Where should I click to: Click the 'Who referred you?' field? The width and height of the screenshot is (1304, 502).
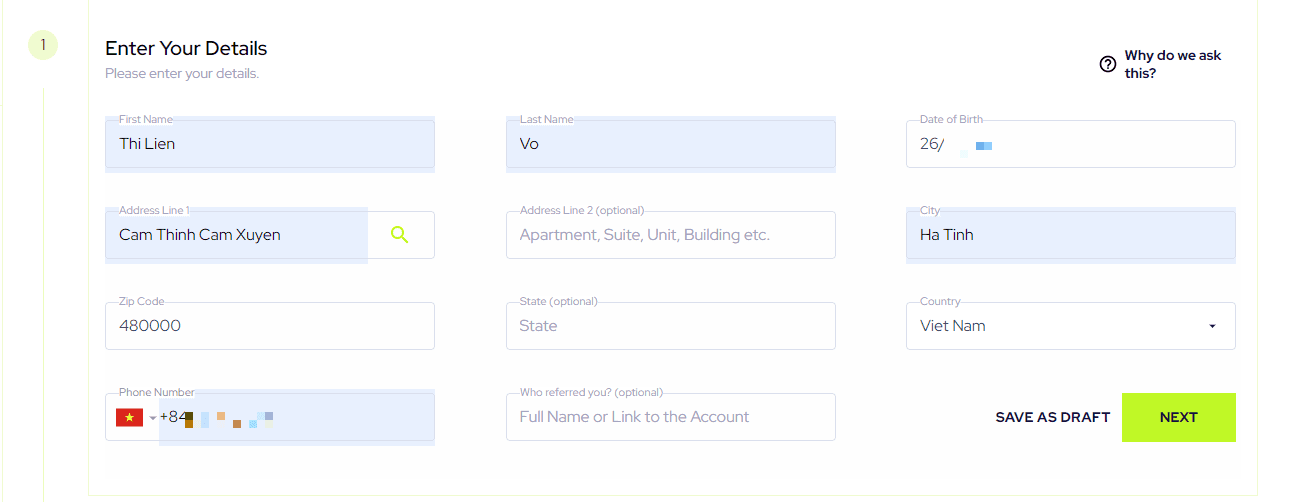(x=671, y=417)
